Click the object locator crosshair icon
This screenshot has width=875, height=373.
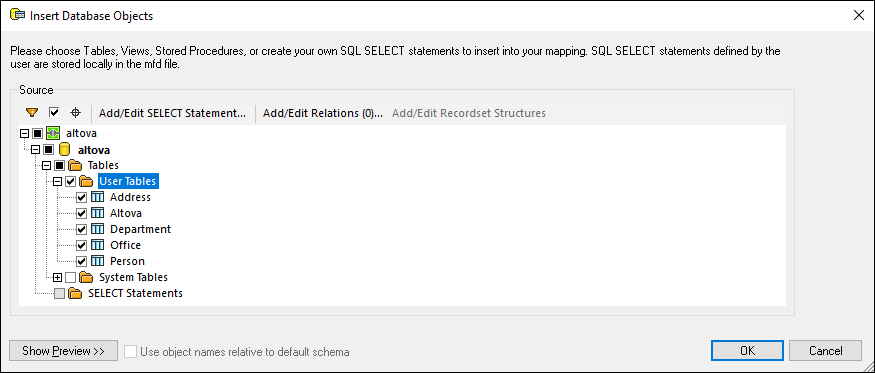pos(76,113)
